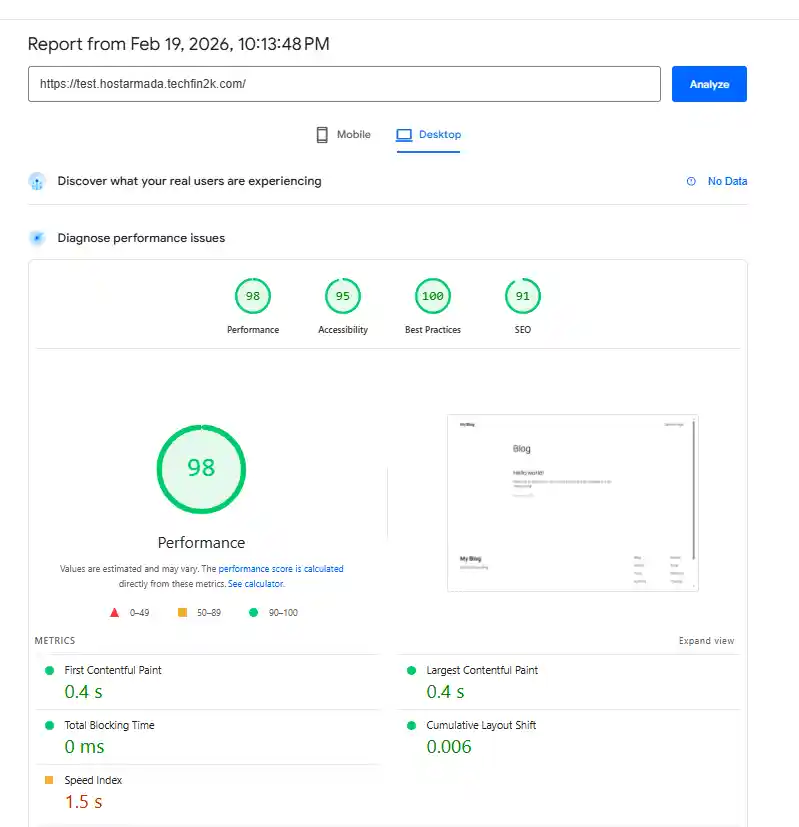Click the real users experience icon
The height and width of the screenshot is (827, 799).
(37, 181)
